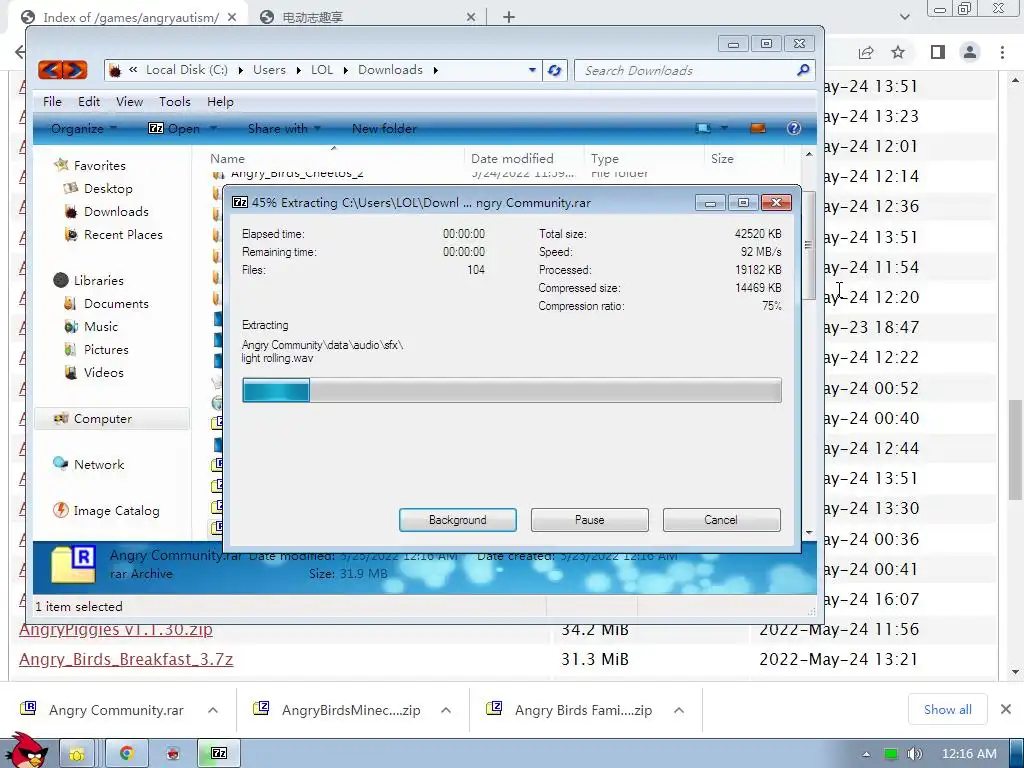Close the Chrome downloads bar

point(1006,709)
